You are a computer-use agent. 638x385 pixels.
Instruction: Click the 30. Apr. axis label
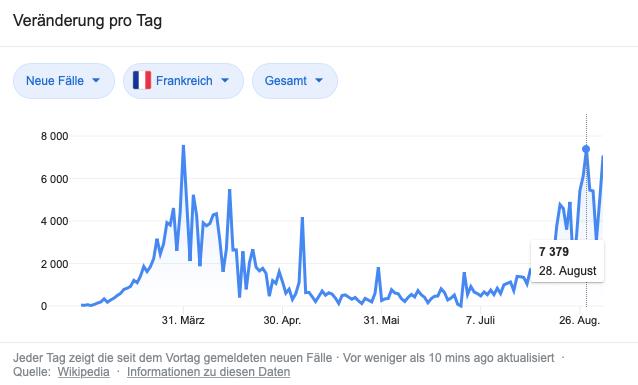point(282,320)
